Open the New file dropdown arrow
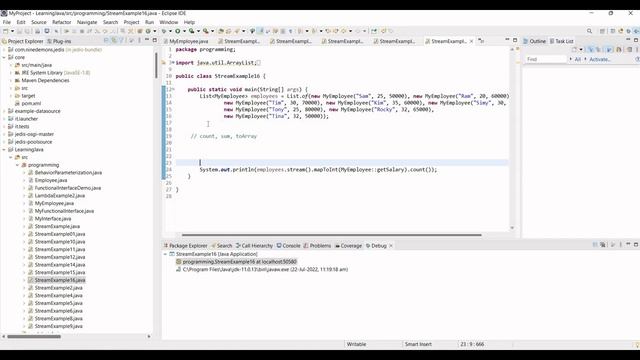The image size is (640, 360). pos(12,31)
